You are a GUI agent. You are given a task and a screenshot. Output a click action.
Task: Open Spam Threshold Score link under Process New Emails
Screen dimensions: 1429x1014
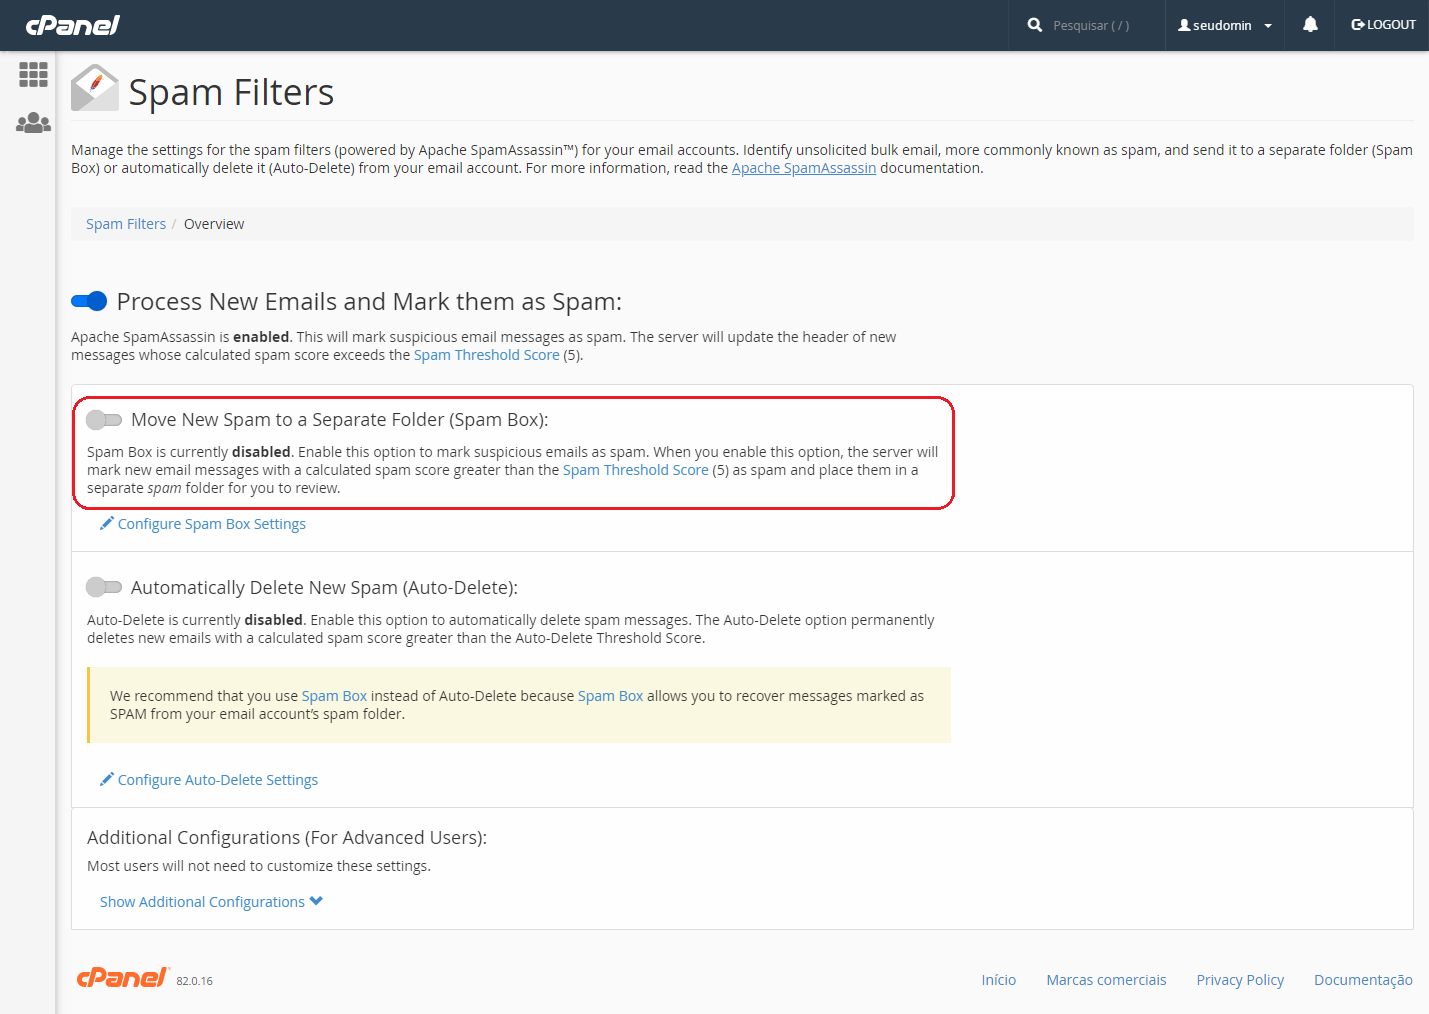tap(487, 355)
